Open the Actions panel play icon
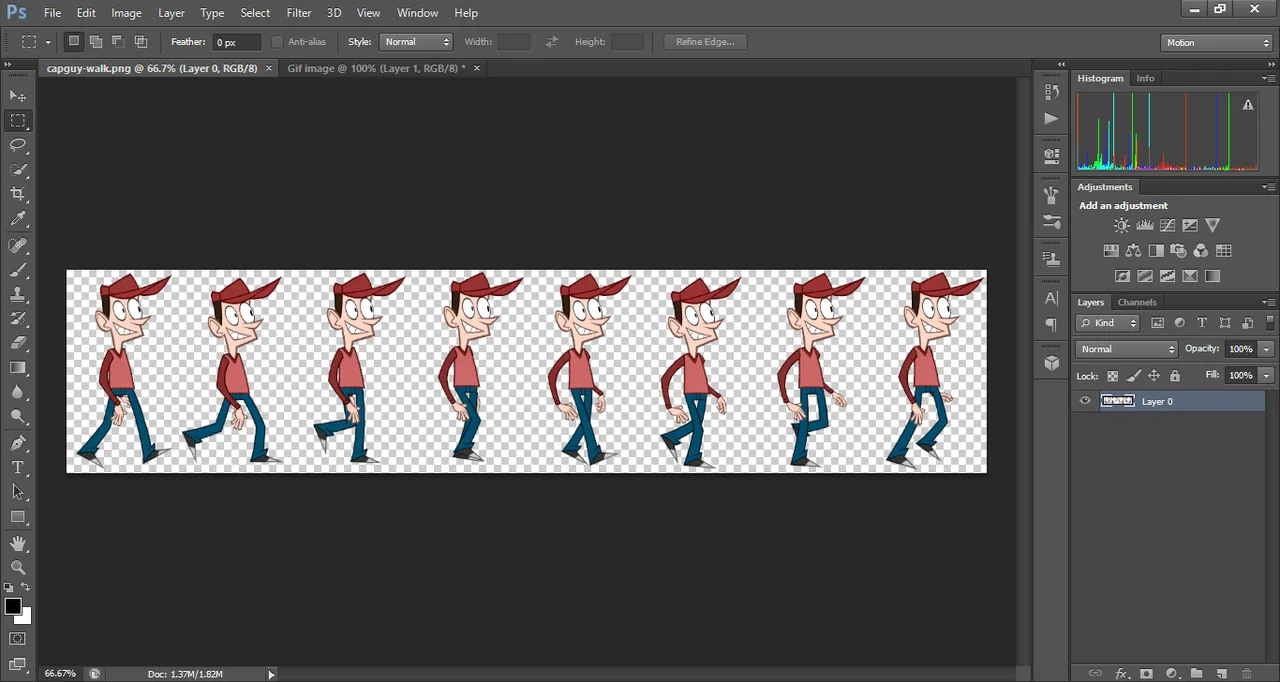The width and height of the screenshot is (1280, 682). point(1051,118)
